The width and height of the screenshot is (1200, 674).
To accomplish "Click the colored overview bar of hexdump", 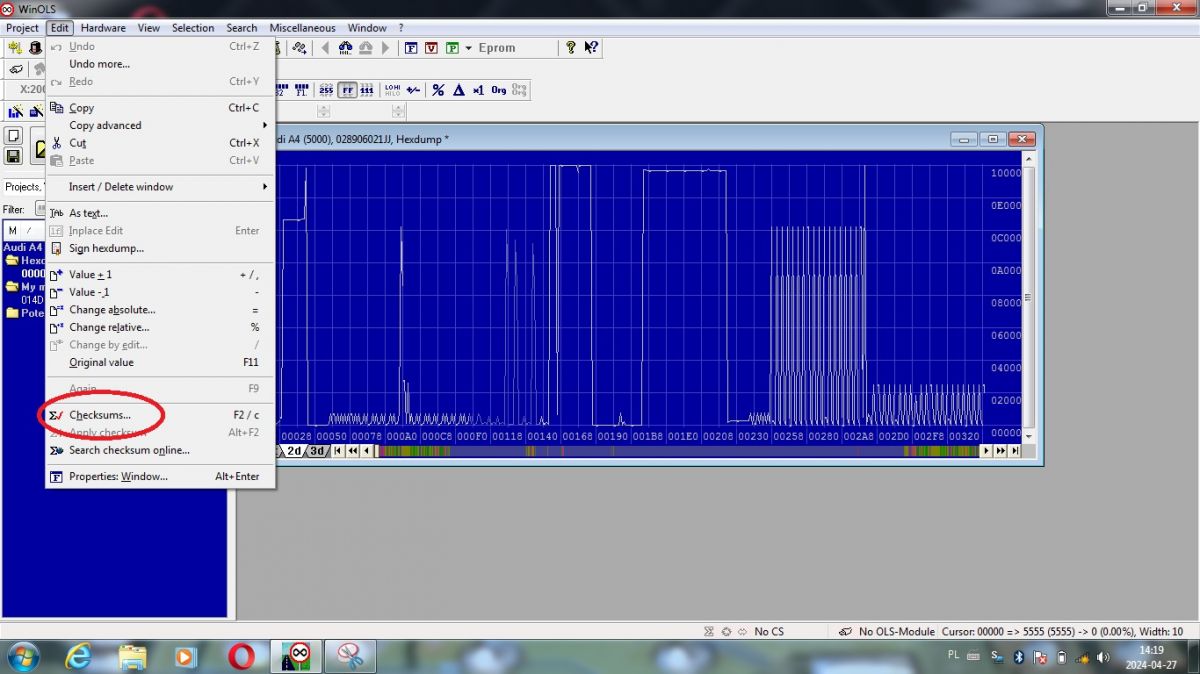I will point(677,451).
